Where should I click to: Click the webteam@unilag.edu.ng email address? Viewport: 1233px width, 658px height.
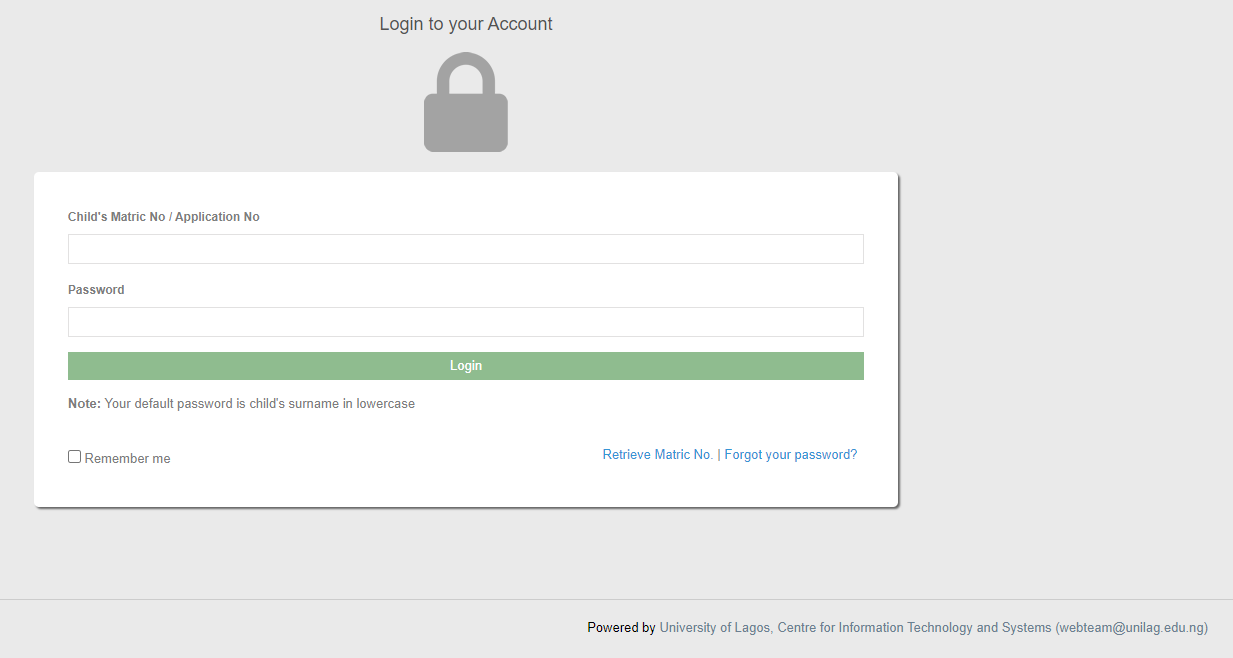(1131, 628)
